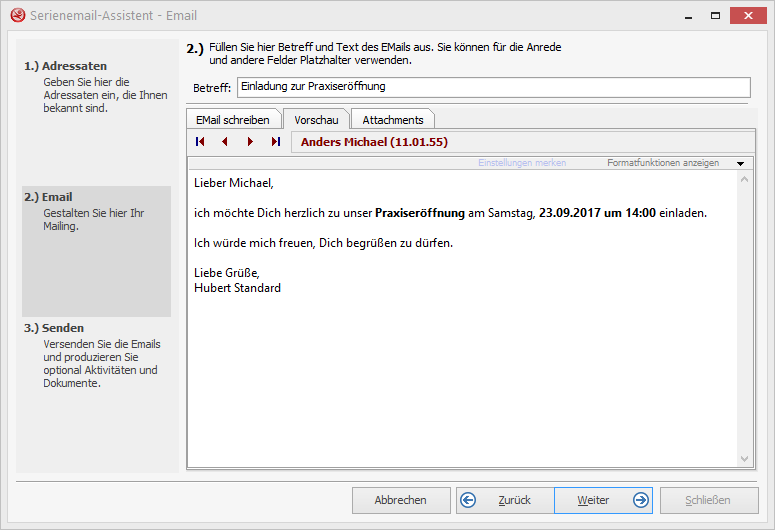The width and height of the screenshot is (775, 530).
Task: Jump to last recipient record
Action: (275, 142)
